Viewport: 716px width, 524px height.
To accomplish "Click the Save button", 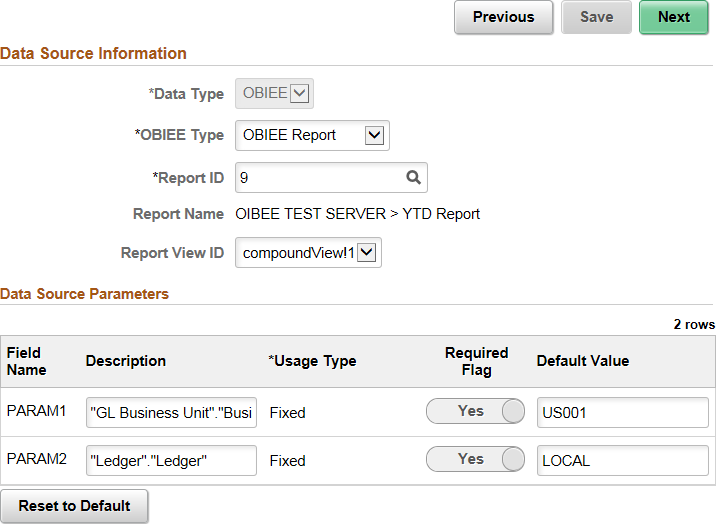I will click(x=596, y=17).
